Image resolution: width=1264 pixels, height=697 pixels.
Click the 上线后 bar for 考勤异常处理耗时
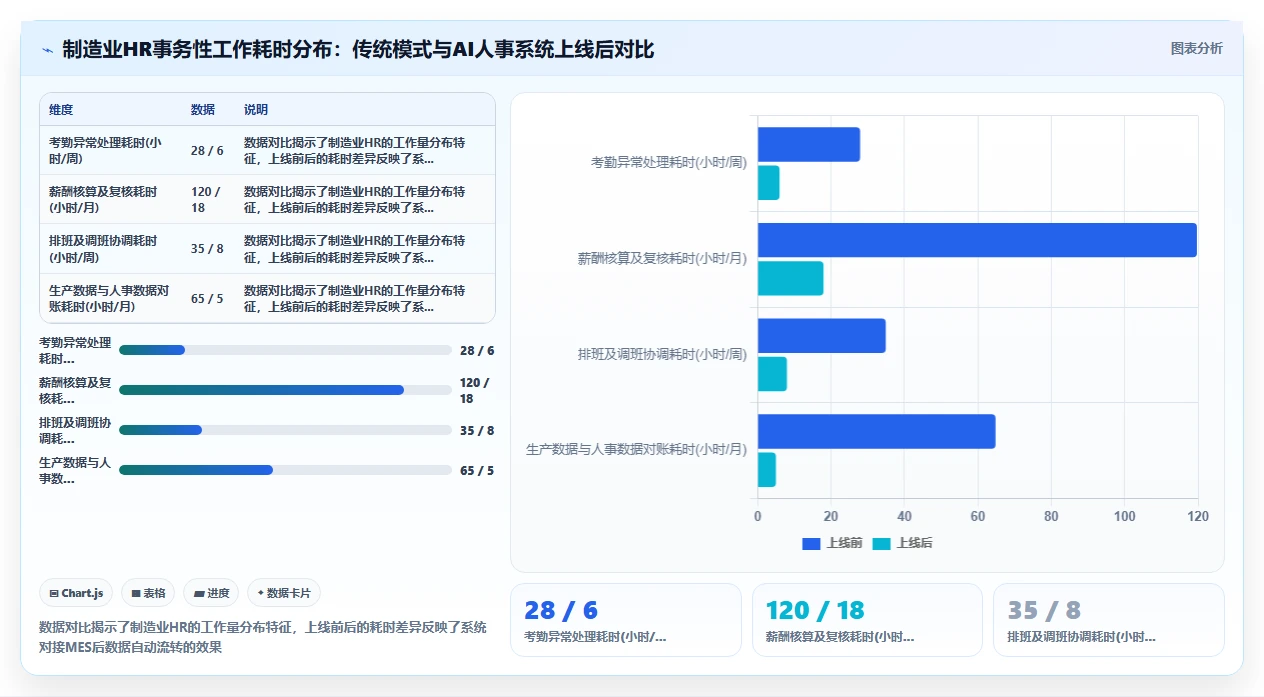point(768,183)
